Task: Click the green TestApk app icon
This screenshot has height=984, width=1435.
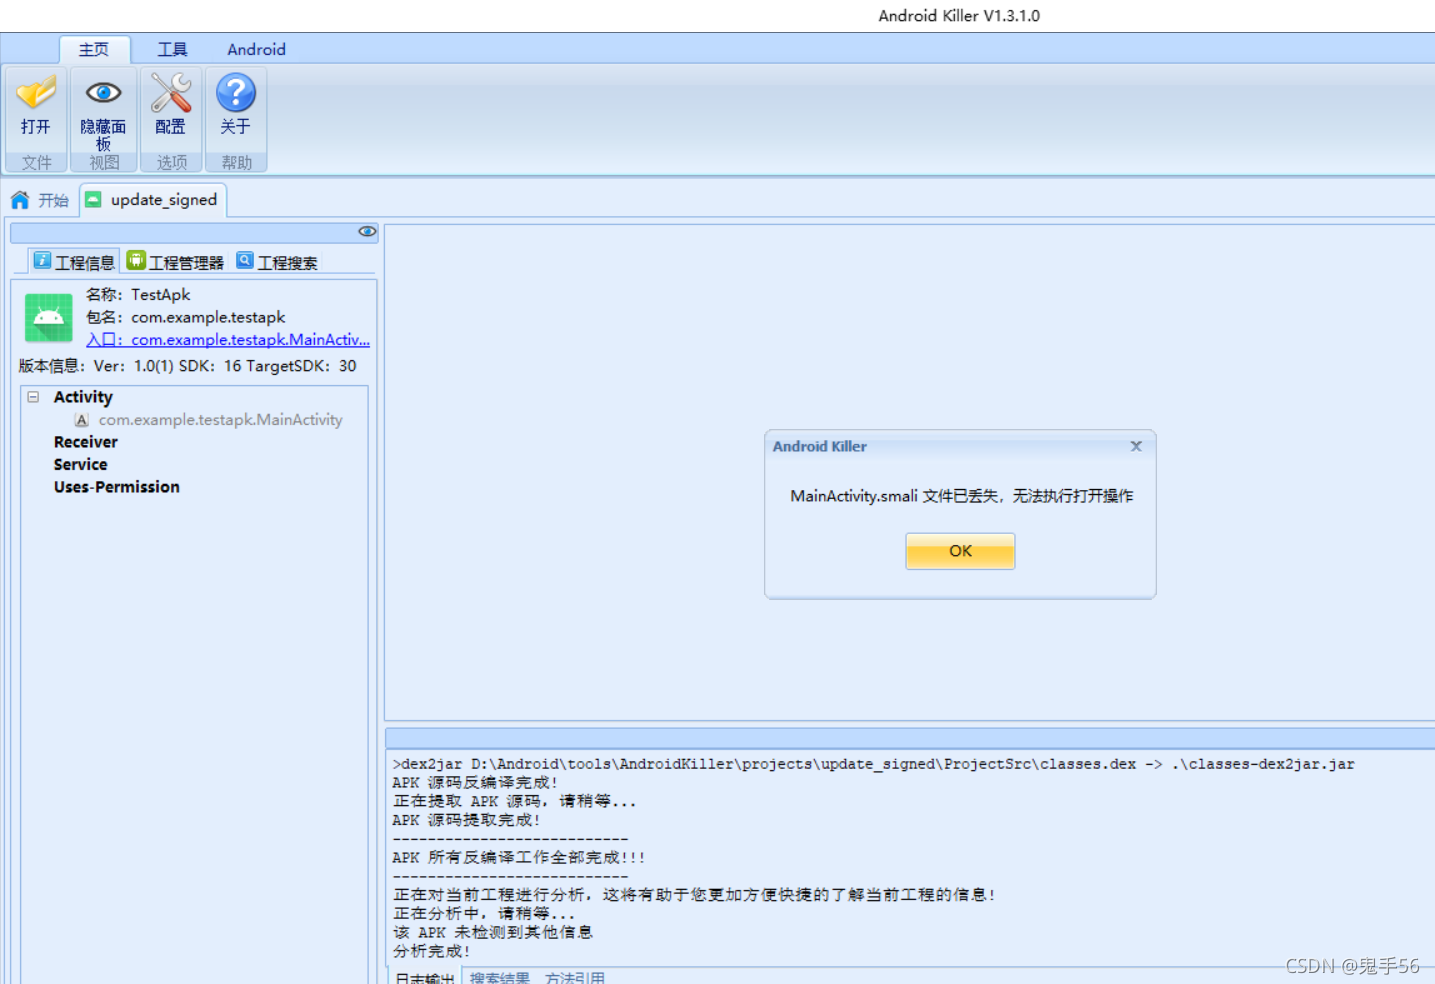Action: (x=48, y=318)
